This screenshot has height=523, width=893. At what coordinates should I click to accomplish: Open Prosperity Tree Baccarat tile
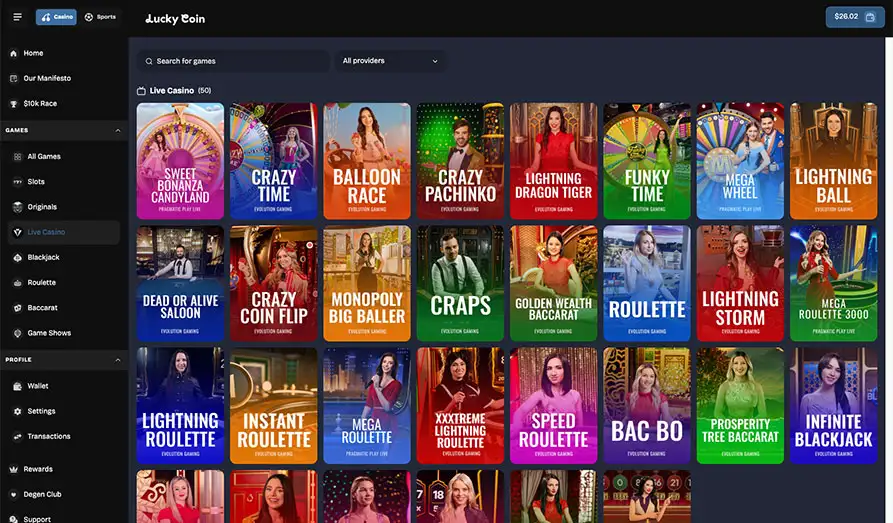[740, 406]
